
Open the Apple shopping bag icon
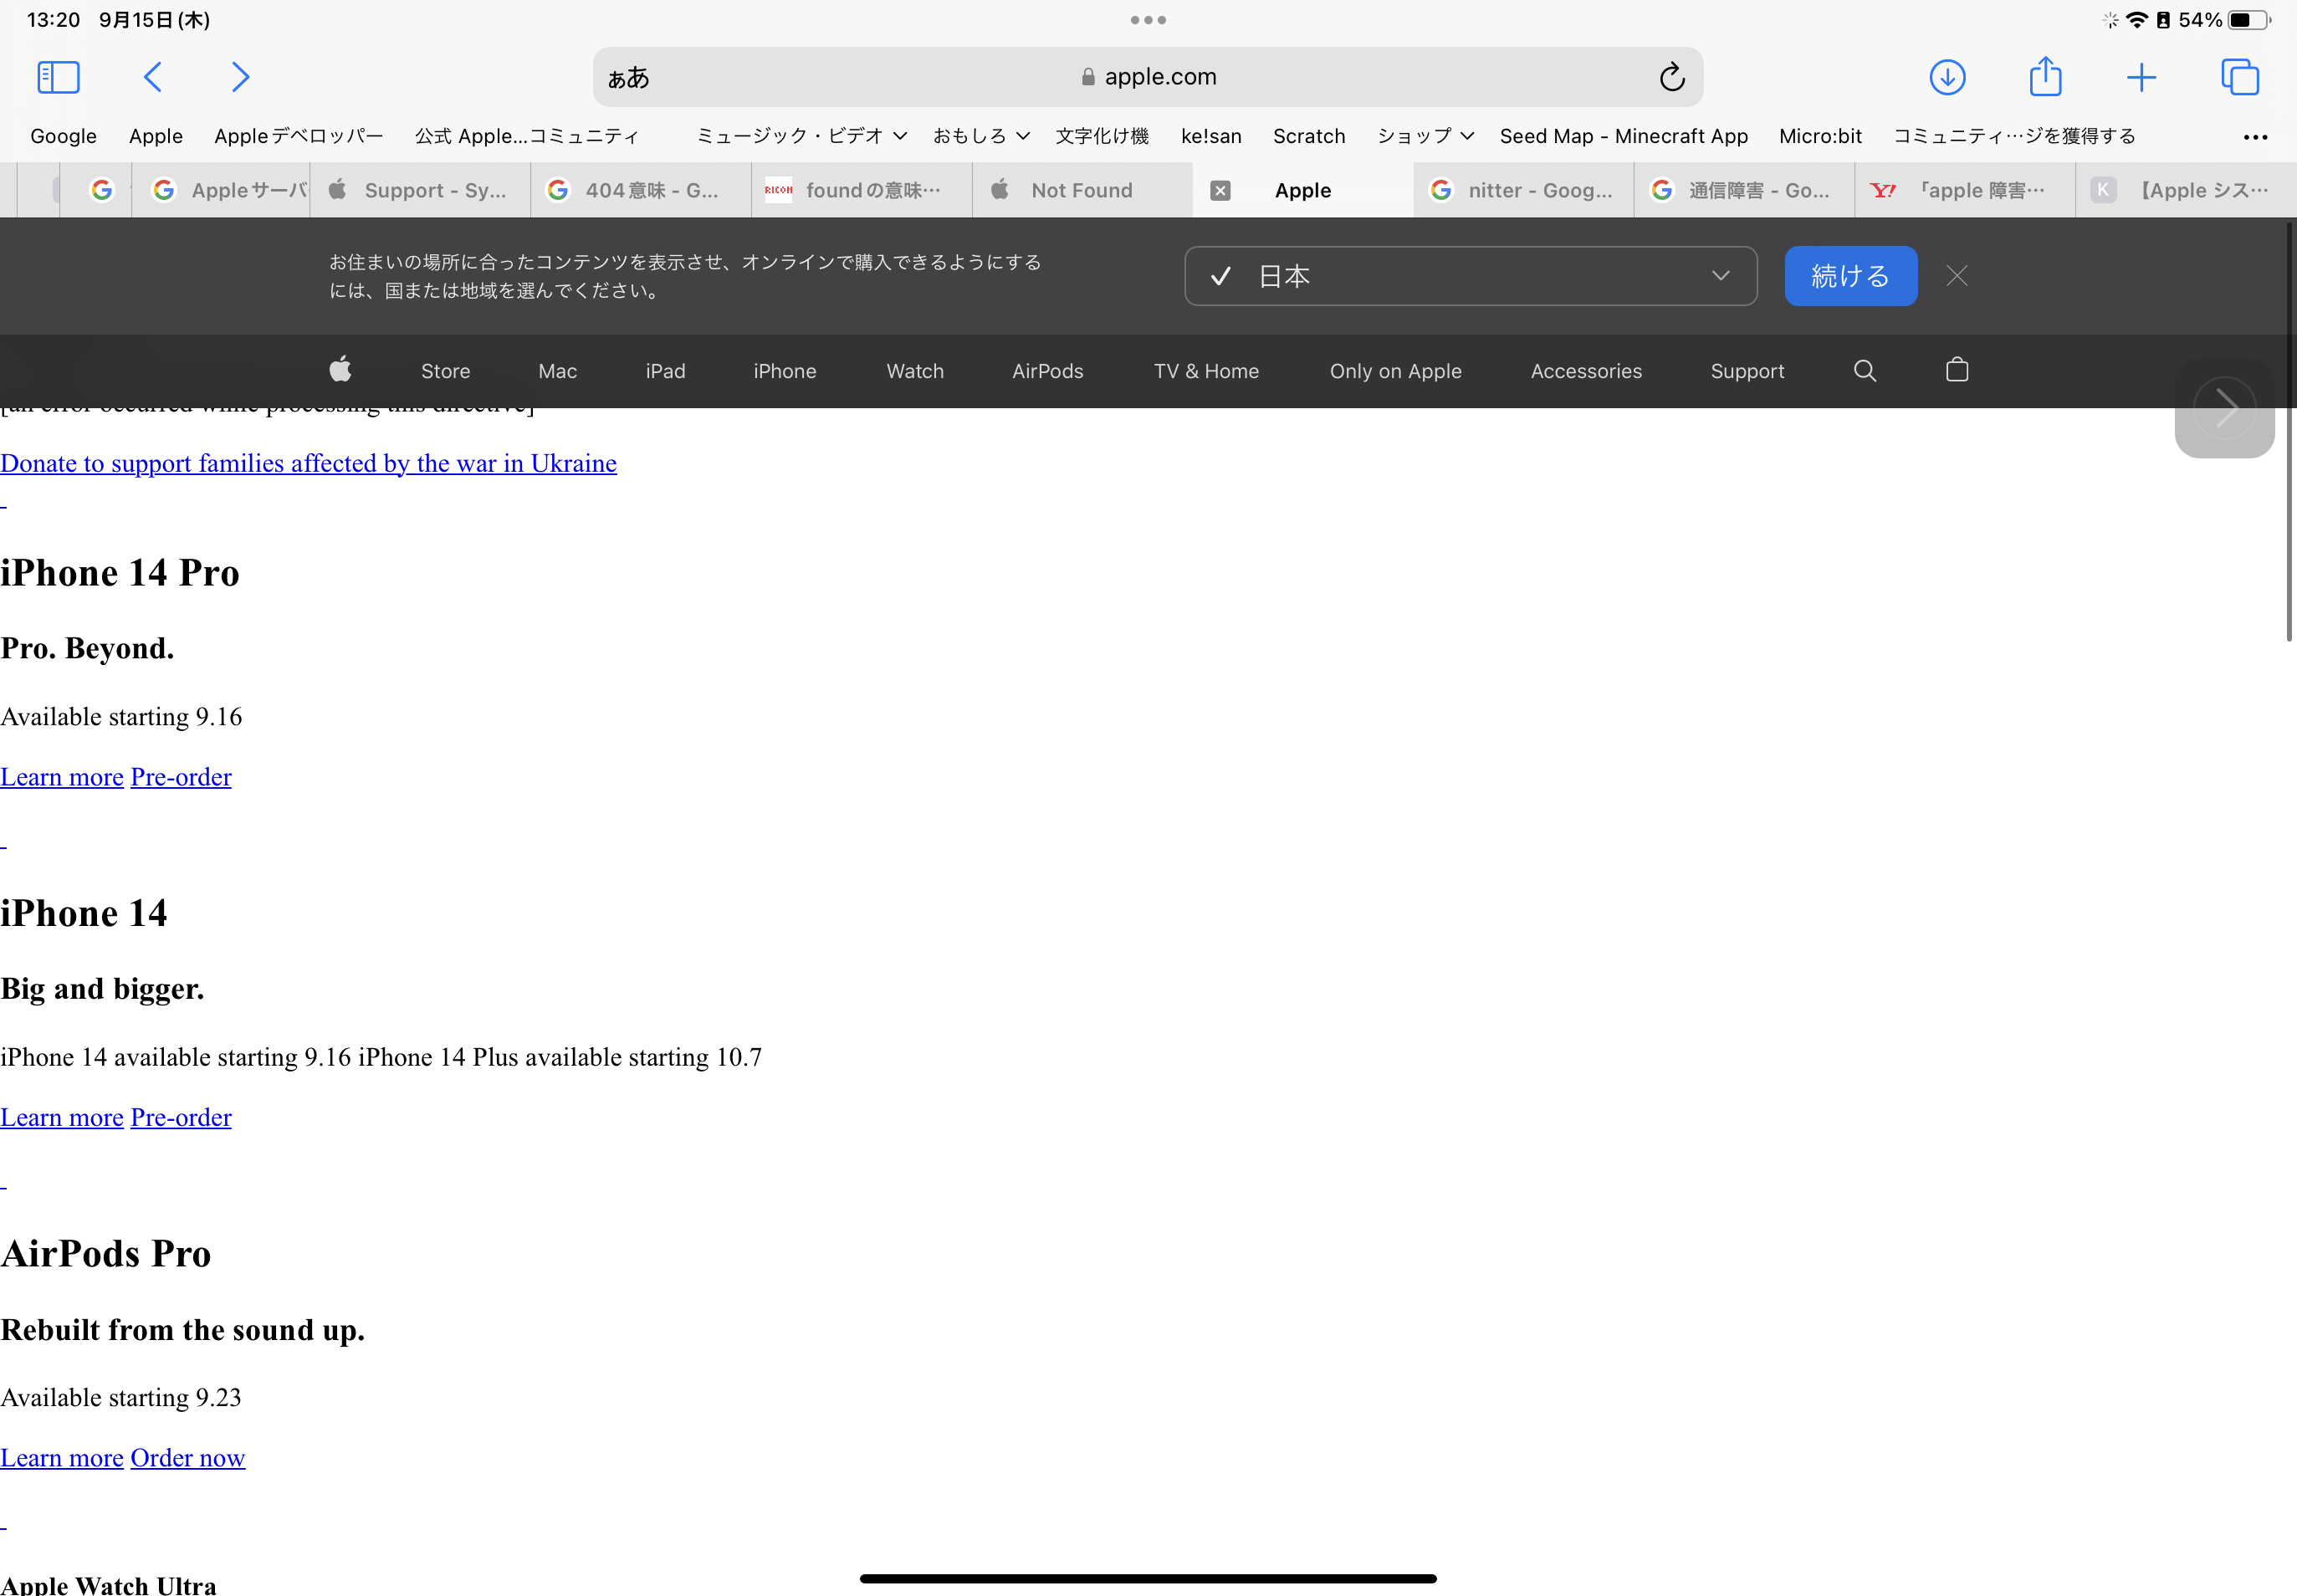pos(1956,371)
